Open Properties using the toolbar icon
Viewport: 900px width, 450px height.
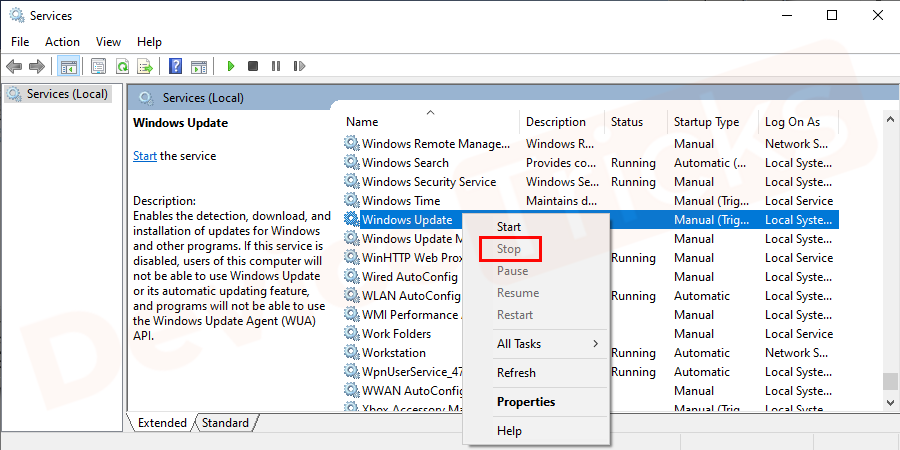point(98,66)
